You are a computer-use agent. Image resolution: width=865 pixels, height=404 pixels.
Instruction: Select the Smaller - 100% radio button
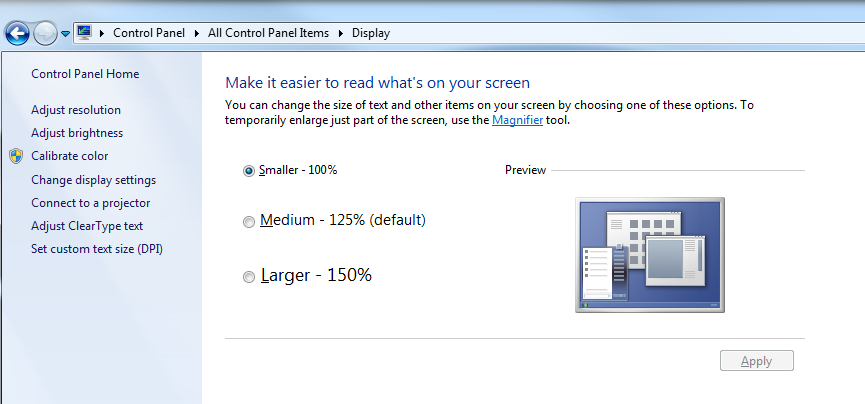click(249, 171)
